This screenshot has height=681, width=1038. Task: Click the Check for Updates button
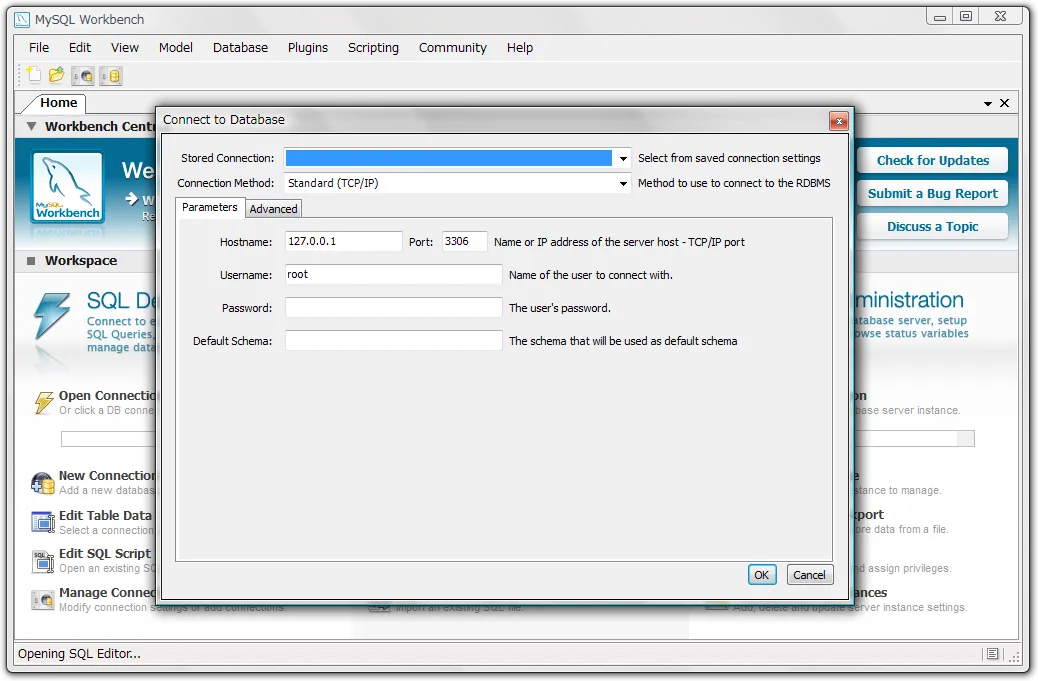932,160
